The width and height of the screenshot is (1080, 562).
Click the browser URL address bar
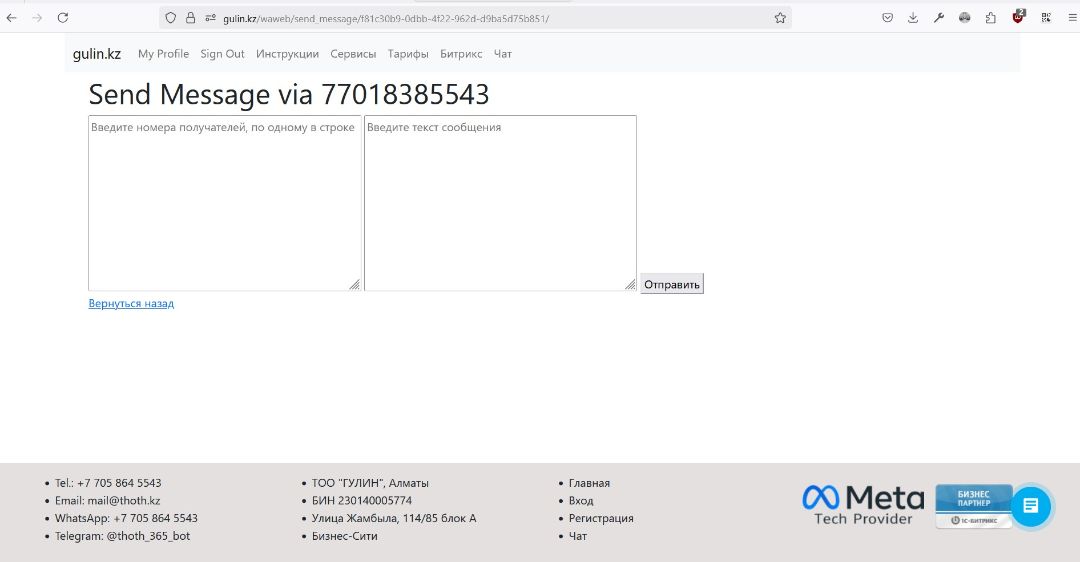click(480, 18)
